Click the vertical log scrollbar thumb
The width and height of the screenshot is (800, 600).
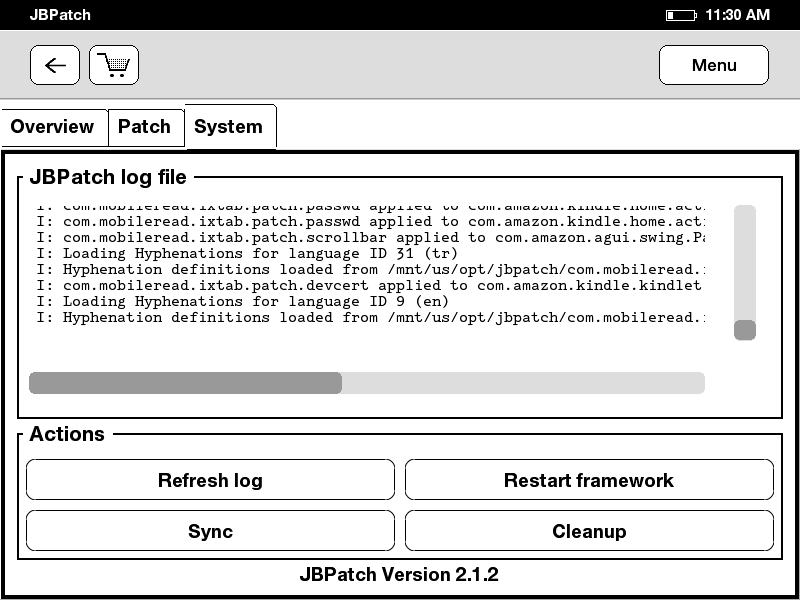[x=745, y=330]
